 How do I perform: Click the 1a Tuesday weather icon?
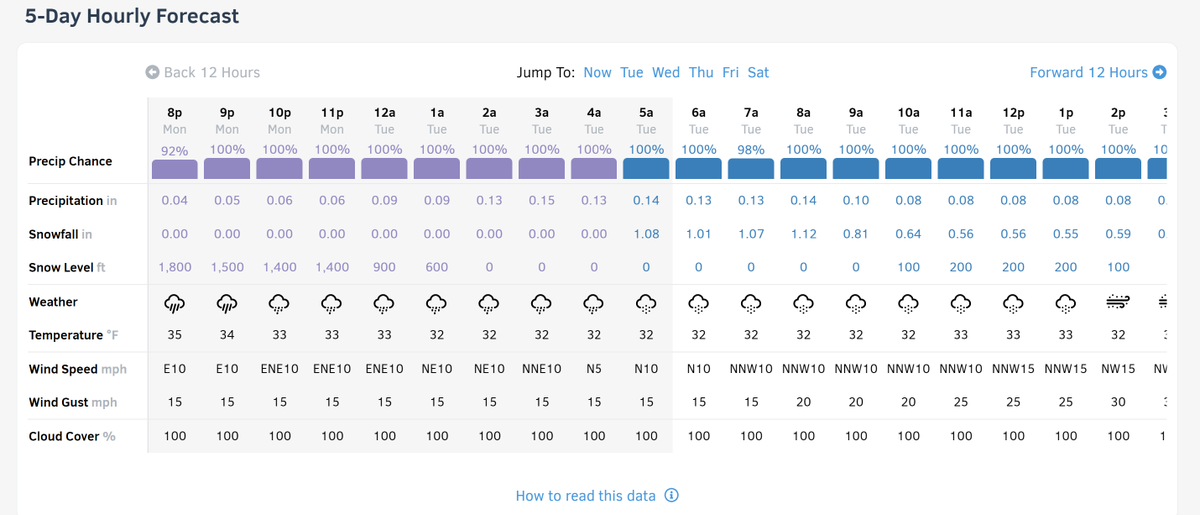pyautogui.click(x=437, y=302)
